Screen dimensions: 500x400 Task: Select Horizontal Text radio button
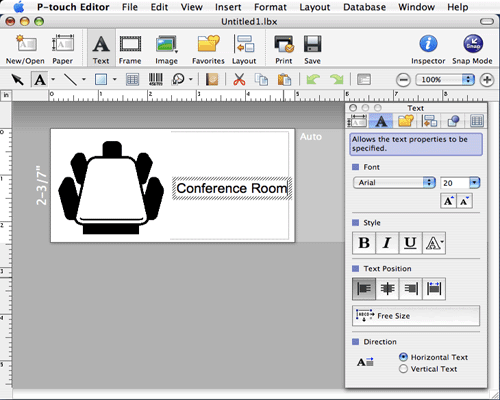tap(403, 357)
